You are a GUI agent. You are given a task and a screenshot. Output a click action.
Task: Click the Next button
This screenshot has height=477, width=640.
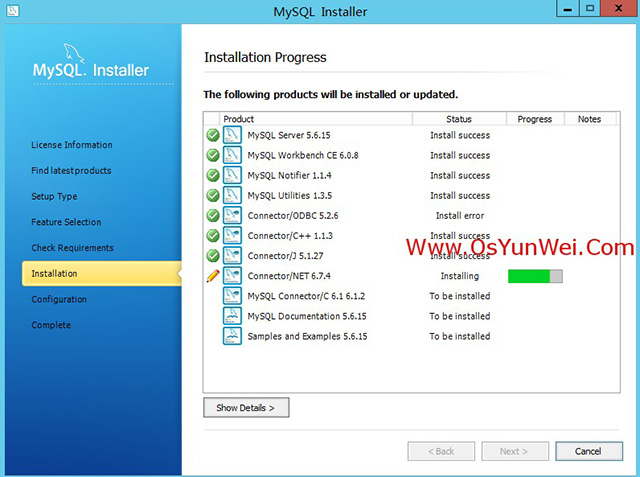(514, 451)
